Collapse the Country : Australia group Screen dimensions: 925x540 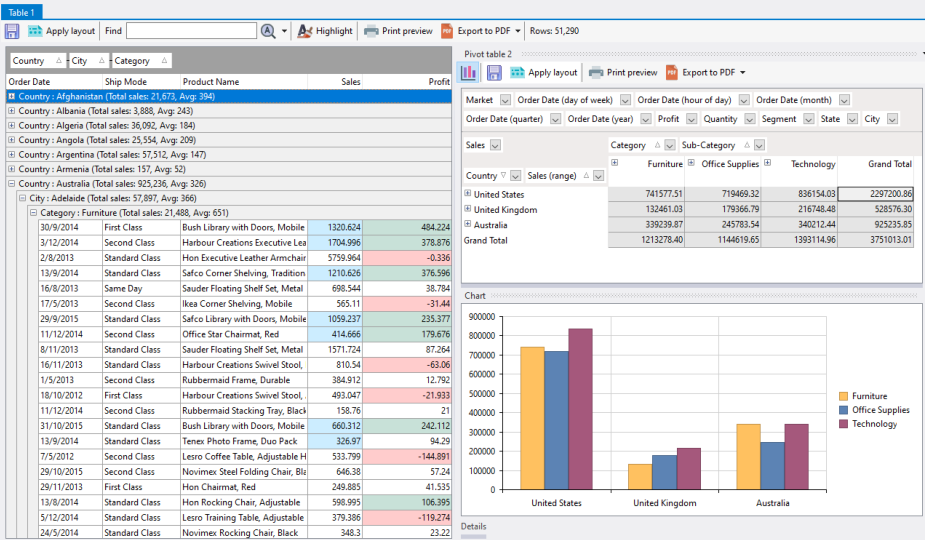coord(12,184)
